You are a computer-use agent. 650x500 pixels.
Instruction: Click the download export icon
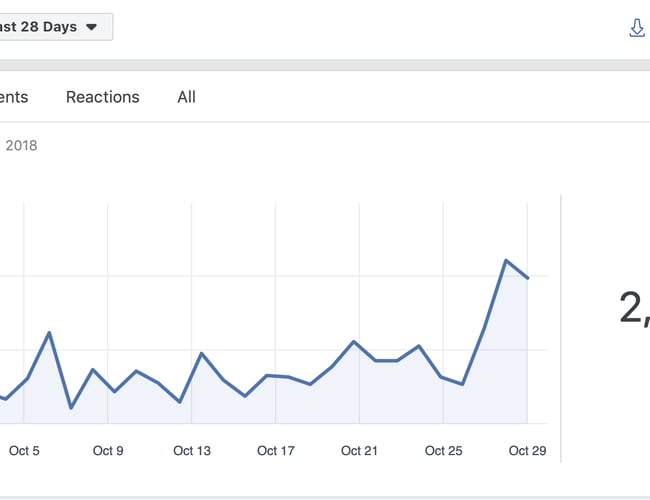coord(637,27)
